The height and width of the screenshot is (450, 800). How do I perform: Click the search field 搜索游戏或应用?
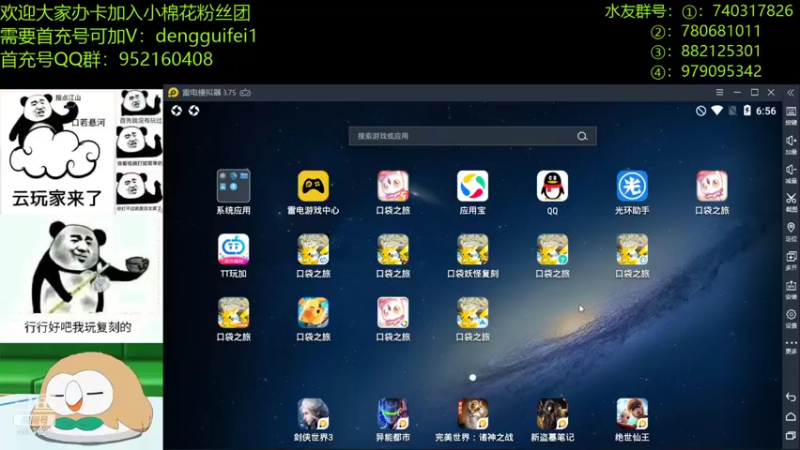[x=472, y=136]
